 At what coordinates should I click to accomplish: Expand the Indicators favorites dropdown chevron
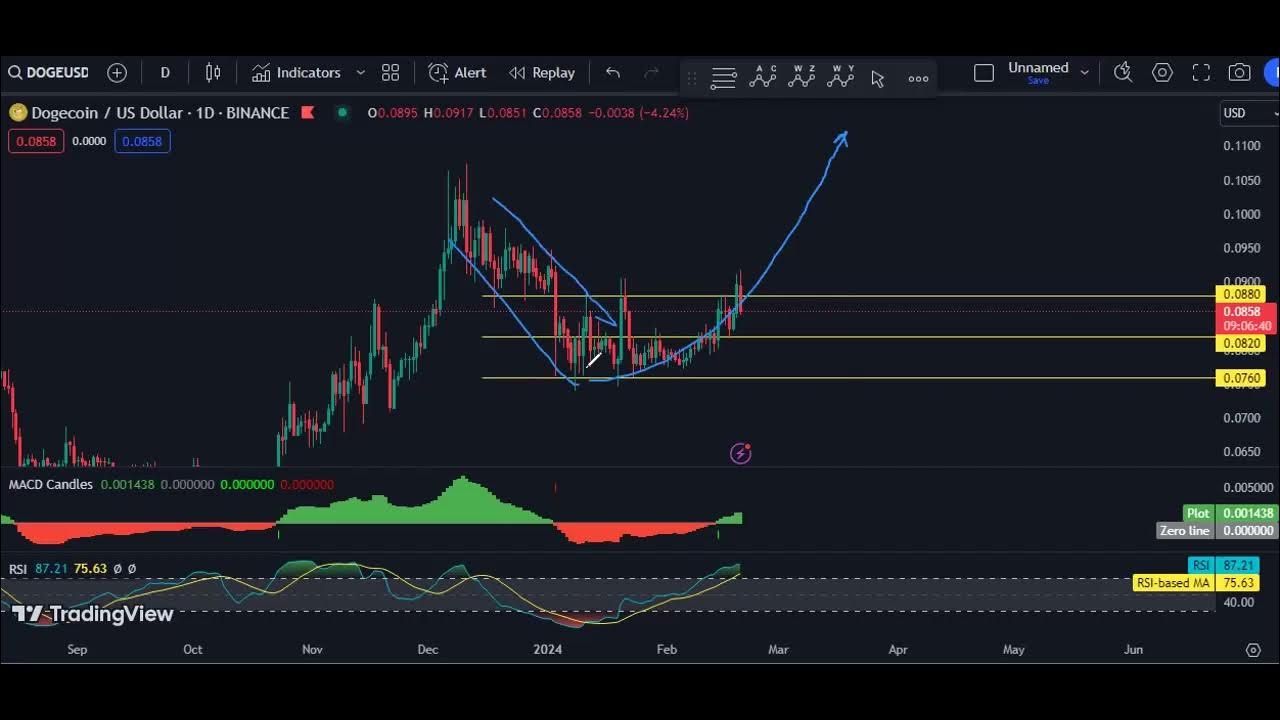[x=361, y=73]
